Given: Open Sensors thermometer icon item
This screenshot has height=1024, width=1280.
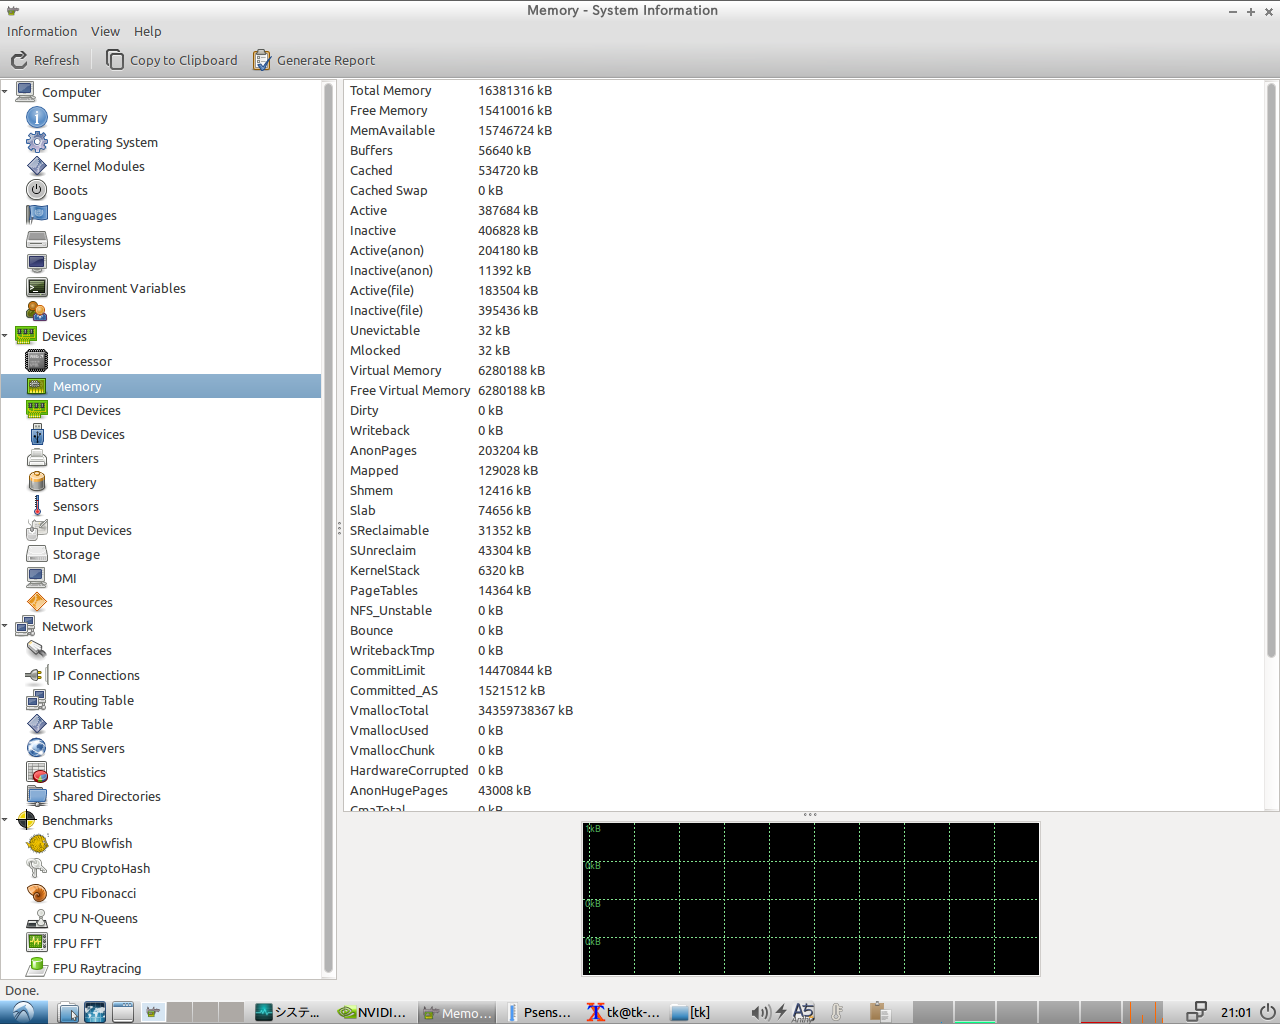Looking at the screenshot, I should (37, 506).
